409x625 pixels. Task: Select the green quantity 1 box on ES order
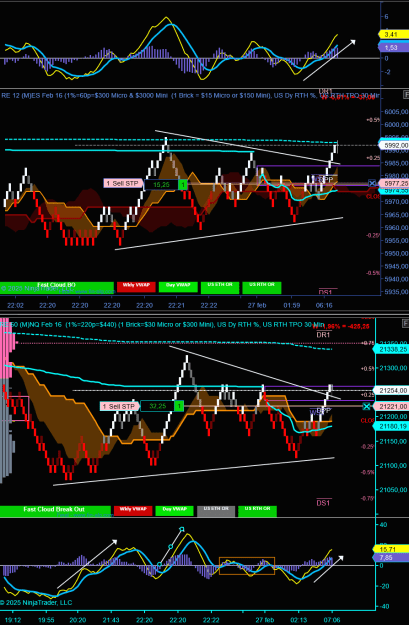182,185
